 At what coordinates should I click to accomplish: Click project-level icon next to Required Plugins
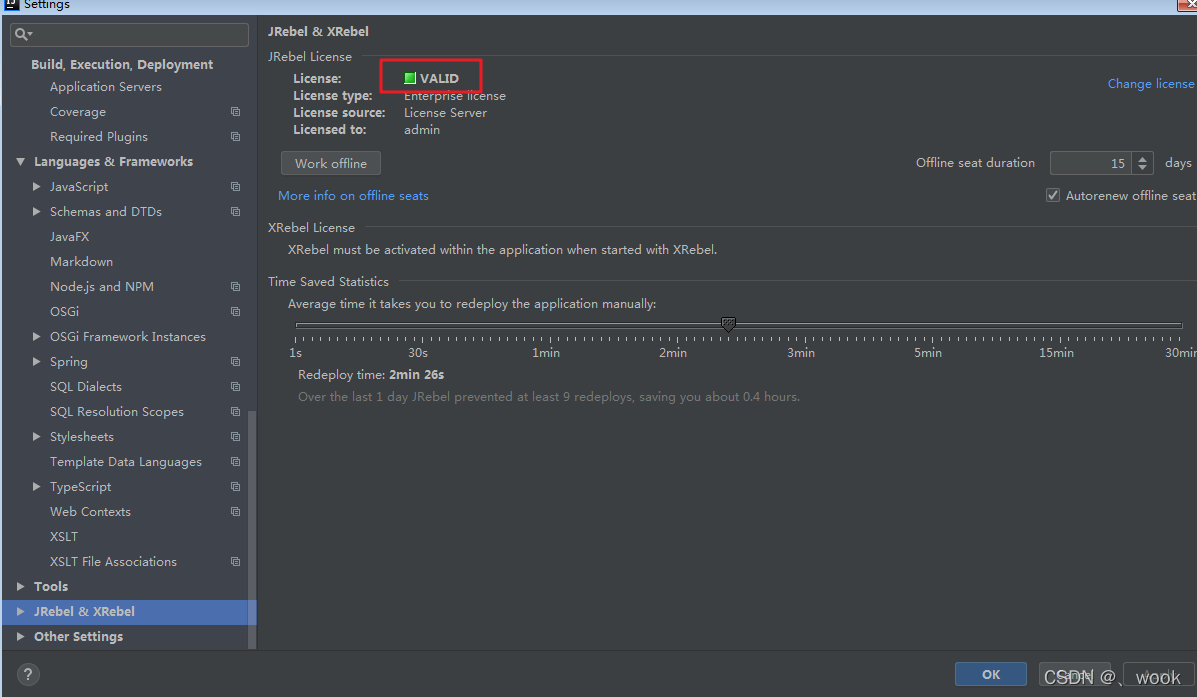click(235, 137)
